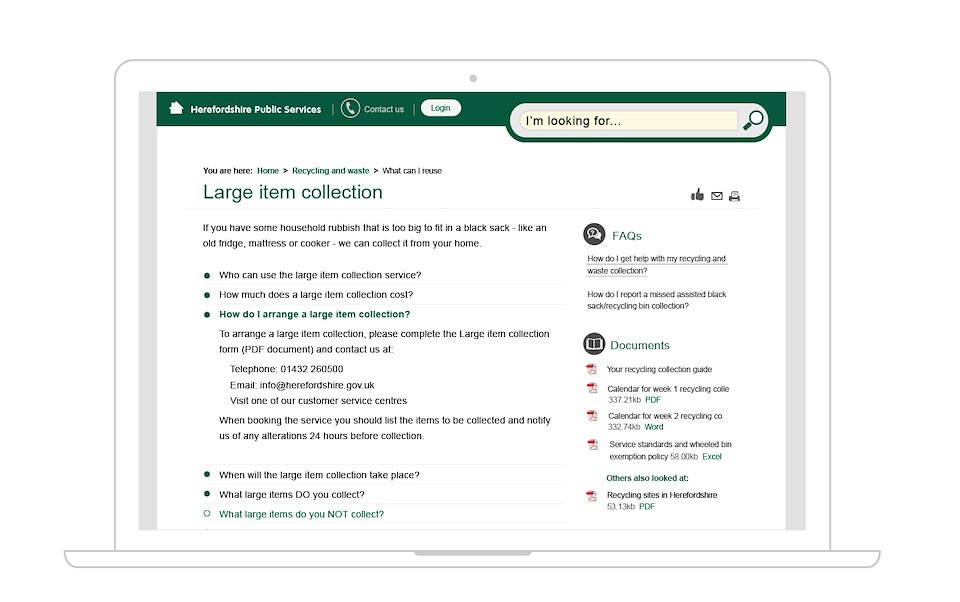
Task: Click the PDF label after 53.13kb
Action: (647, 506)
